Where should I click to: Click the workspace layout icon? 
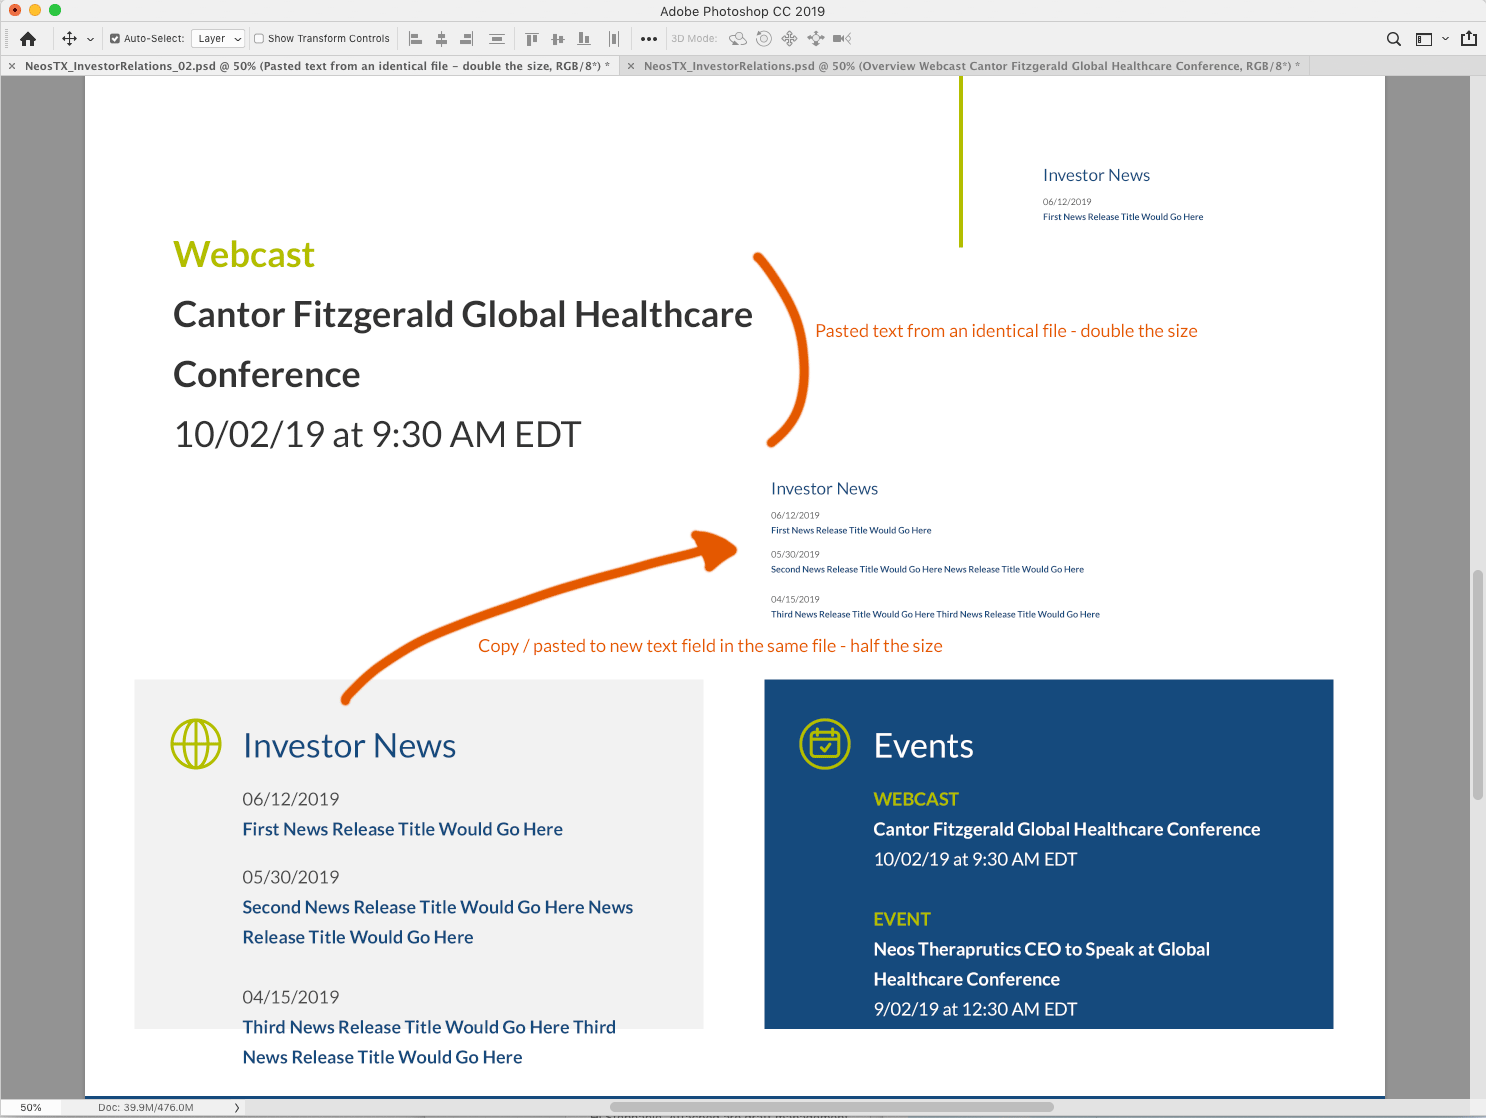[x=1424, y=39]
